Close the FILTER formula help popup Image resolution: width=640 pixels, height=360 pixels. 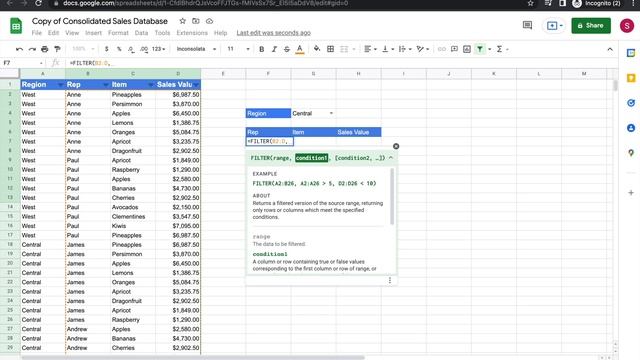pos(396,146)
